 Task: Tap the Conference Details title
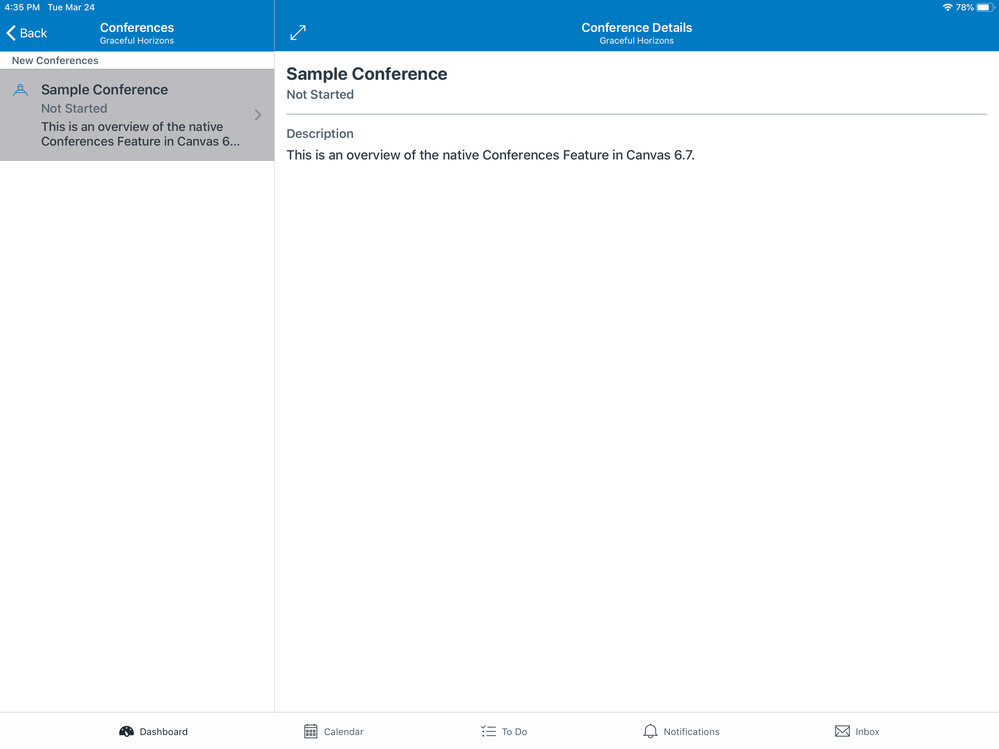pyautogui.click(x=636, y=27)
